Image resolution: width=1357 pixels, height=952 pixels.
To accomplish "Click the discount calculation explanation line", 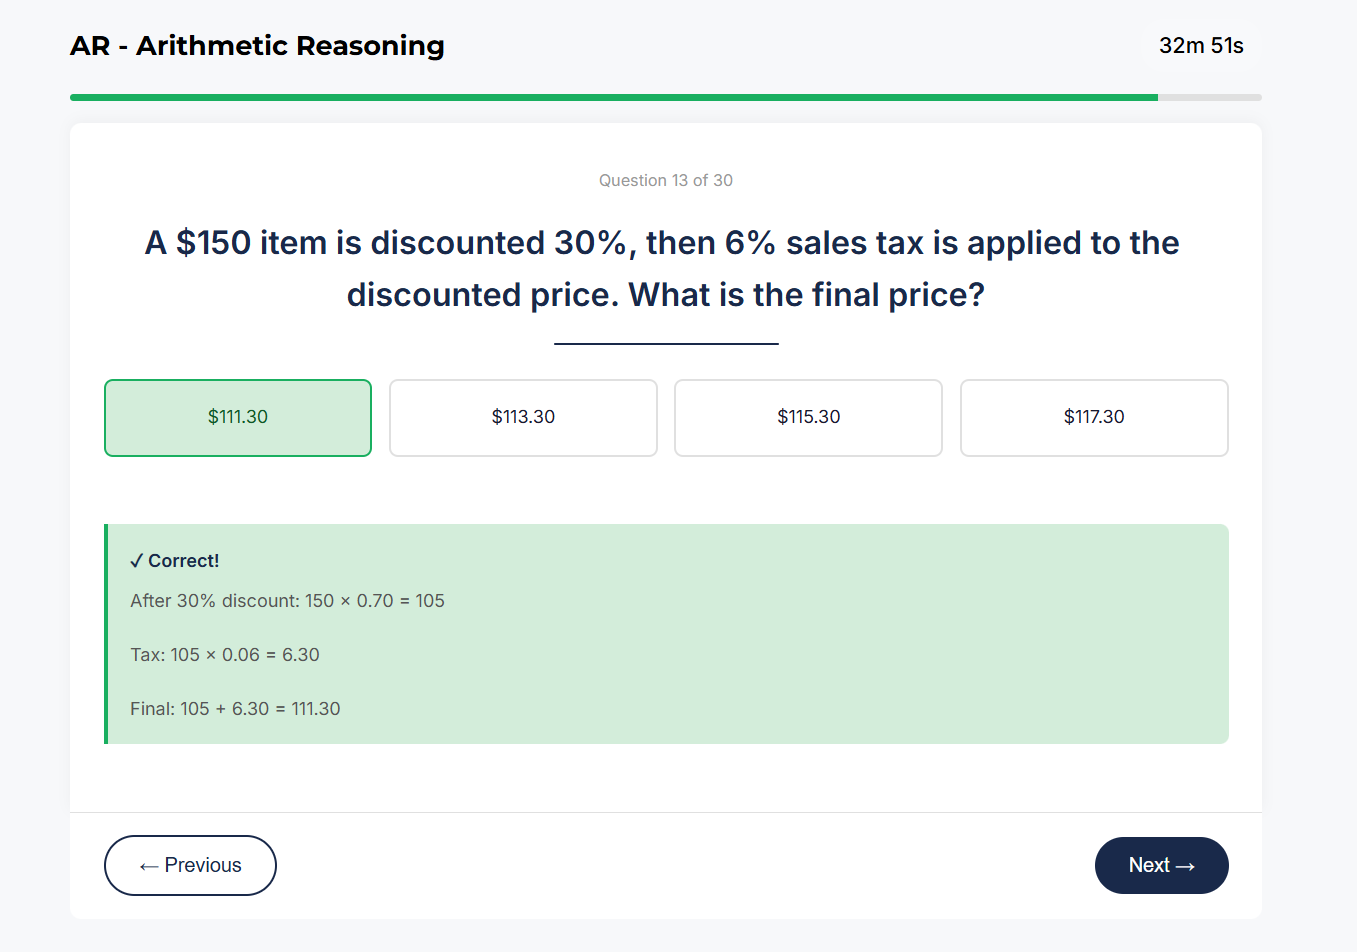I will [287, 601].
